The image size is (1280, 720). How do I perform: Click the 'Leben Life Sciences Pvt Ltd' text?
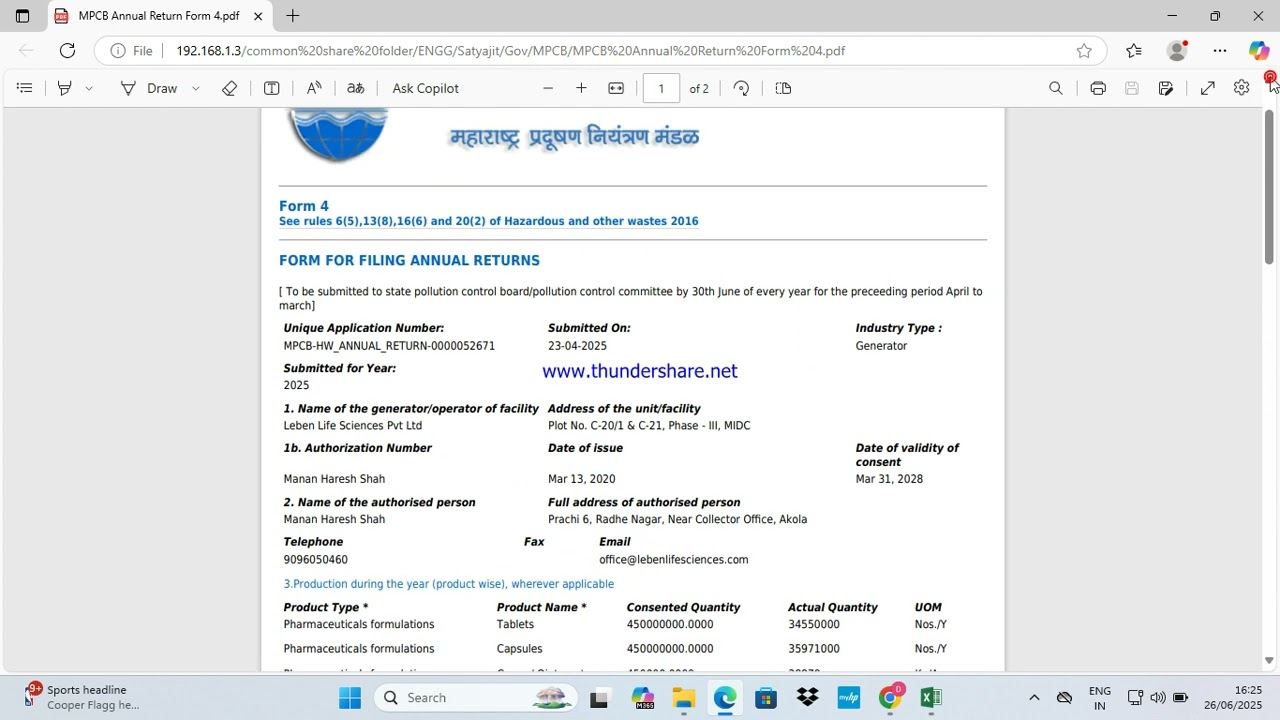tap(353, 426)
